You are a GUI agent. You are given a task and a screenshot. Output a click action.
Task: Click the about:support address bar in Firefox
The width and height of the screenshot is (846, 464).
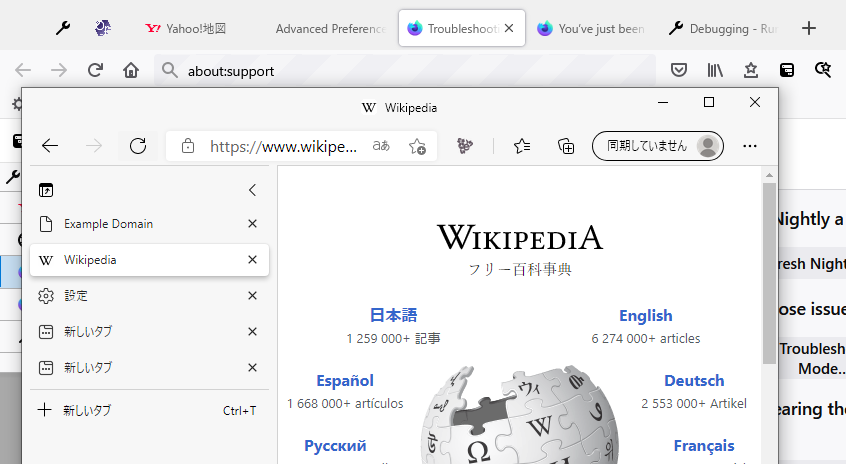click(x=405, y=71)
